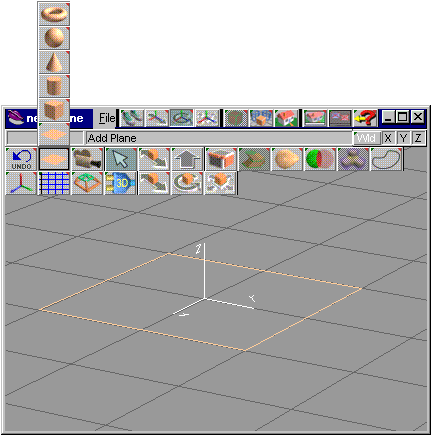The width and height of the screenshot is (431, 435).
Task: Expand the object move tool flyout
Action: tap(154, 183)
